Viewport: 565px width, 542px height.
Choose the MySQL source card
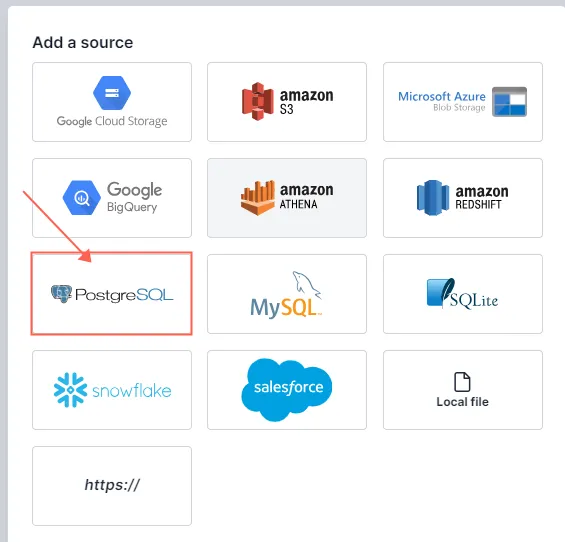pos(287,294)
